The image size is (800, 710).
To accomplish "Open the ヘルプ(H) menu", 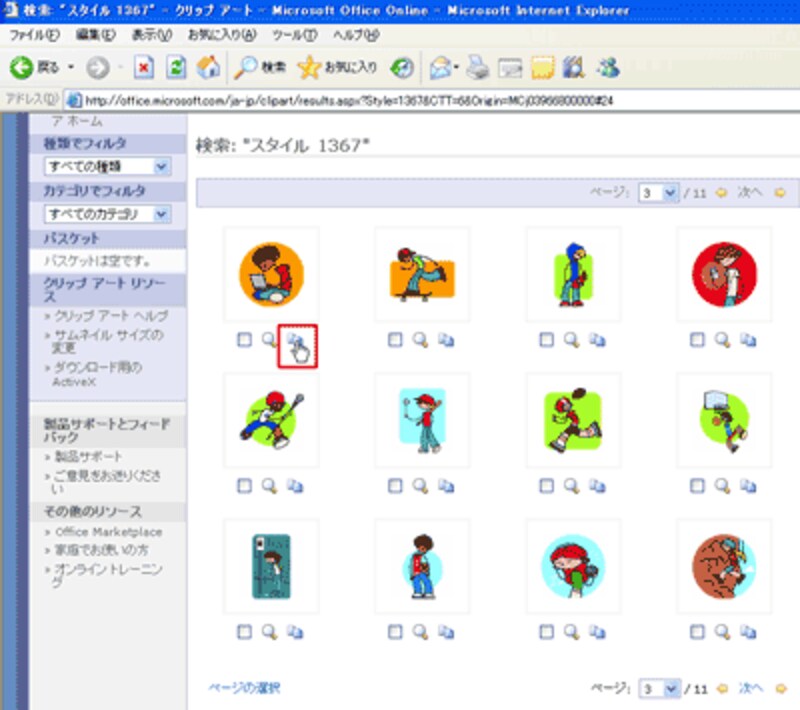I will [x=356, y=35].
